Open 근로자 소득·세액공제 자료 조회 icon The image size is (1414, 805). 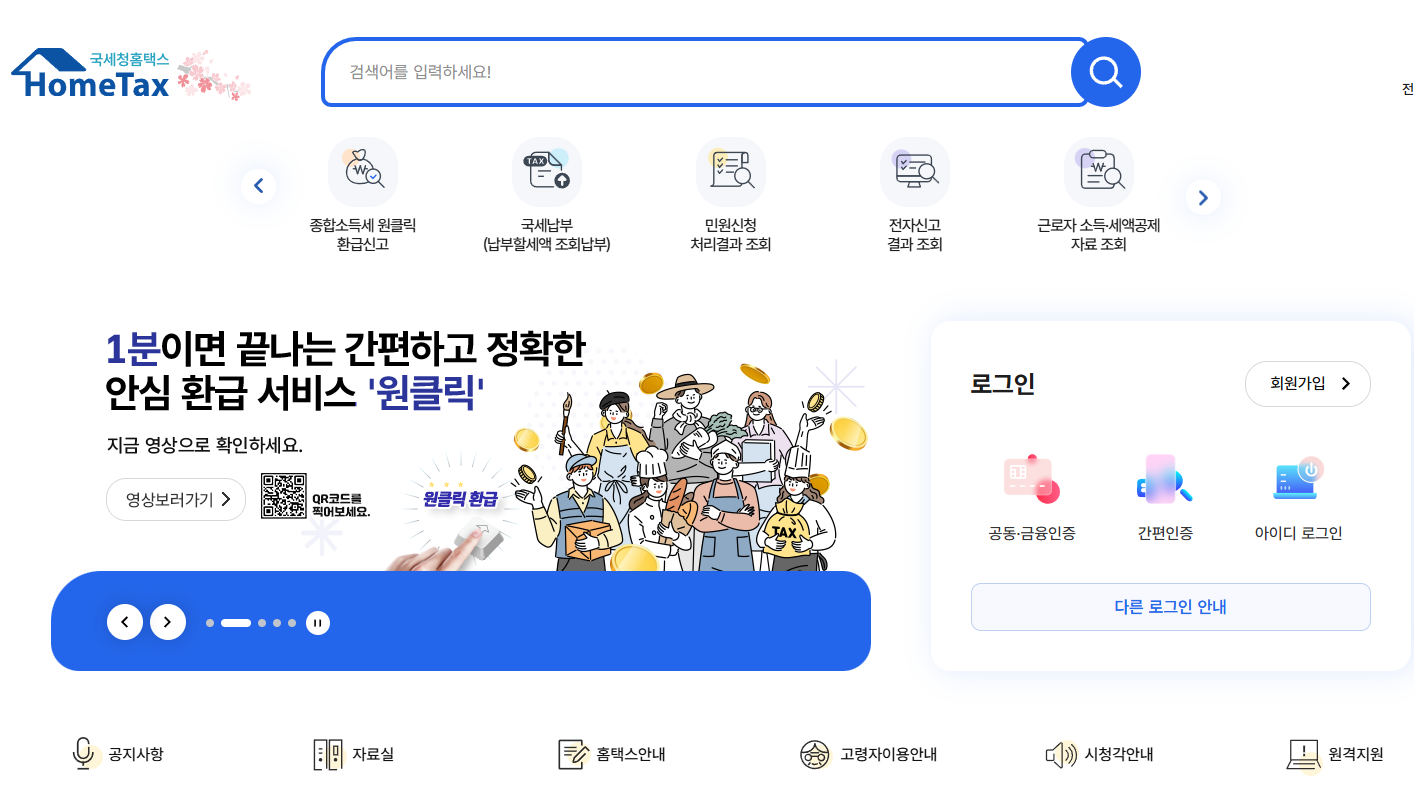1099,172
